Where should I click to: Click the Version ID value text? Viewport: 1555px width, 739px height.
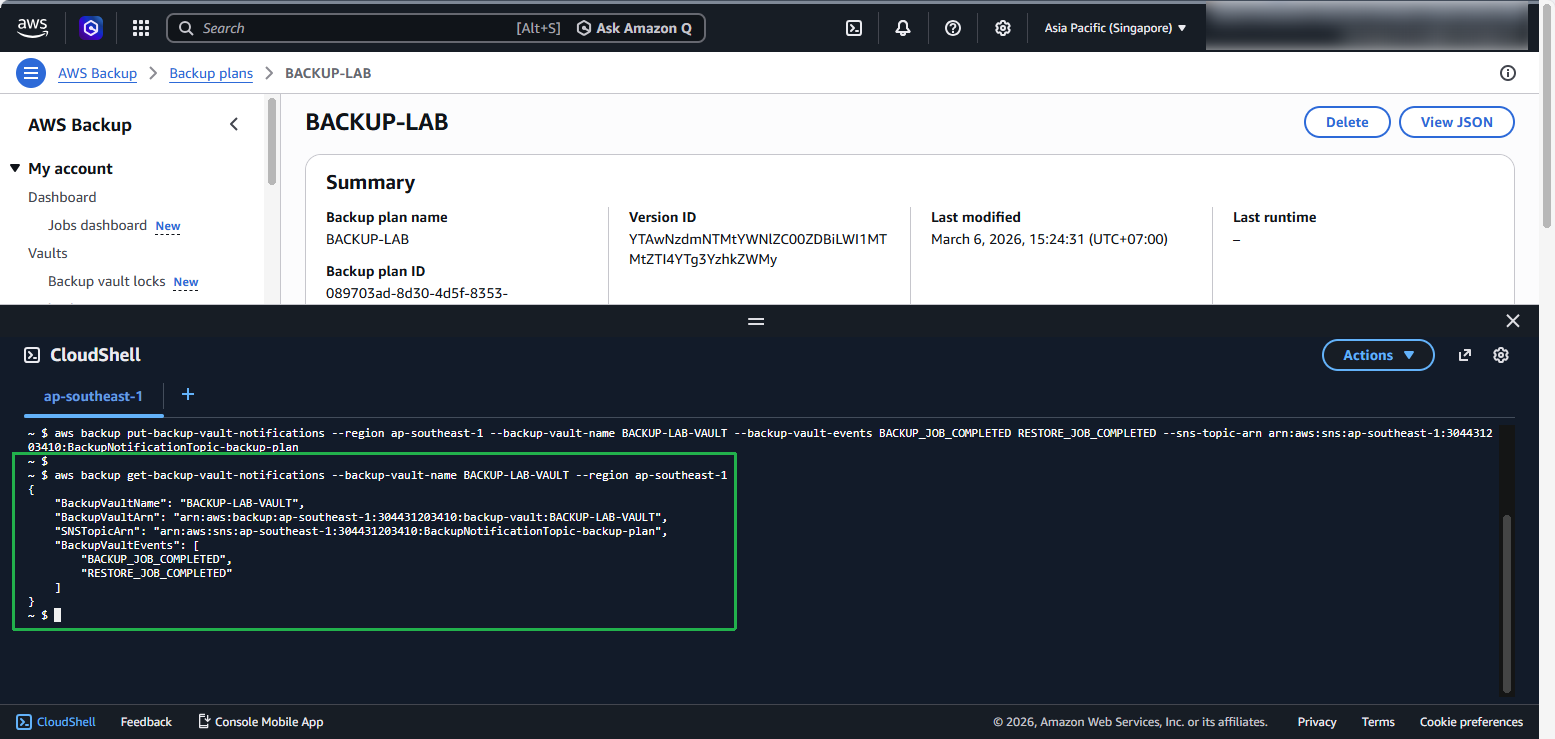pos(758,249)
